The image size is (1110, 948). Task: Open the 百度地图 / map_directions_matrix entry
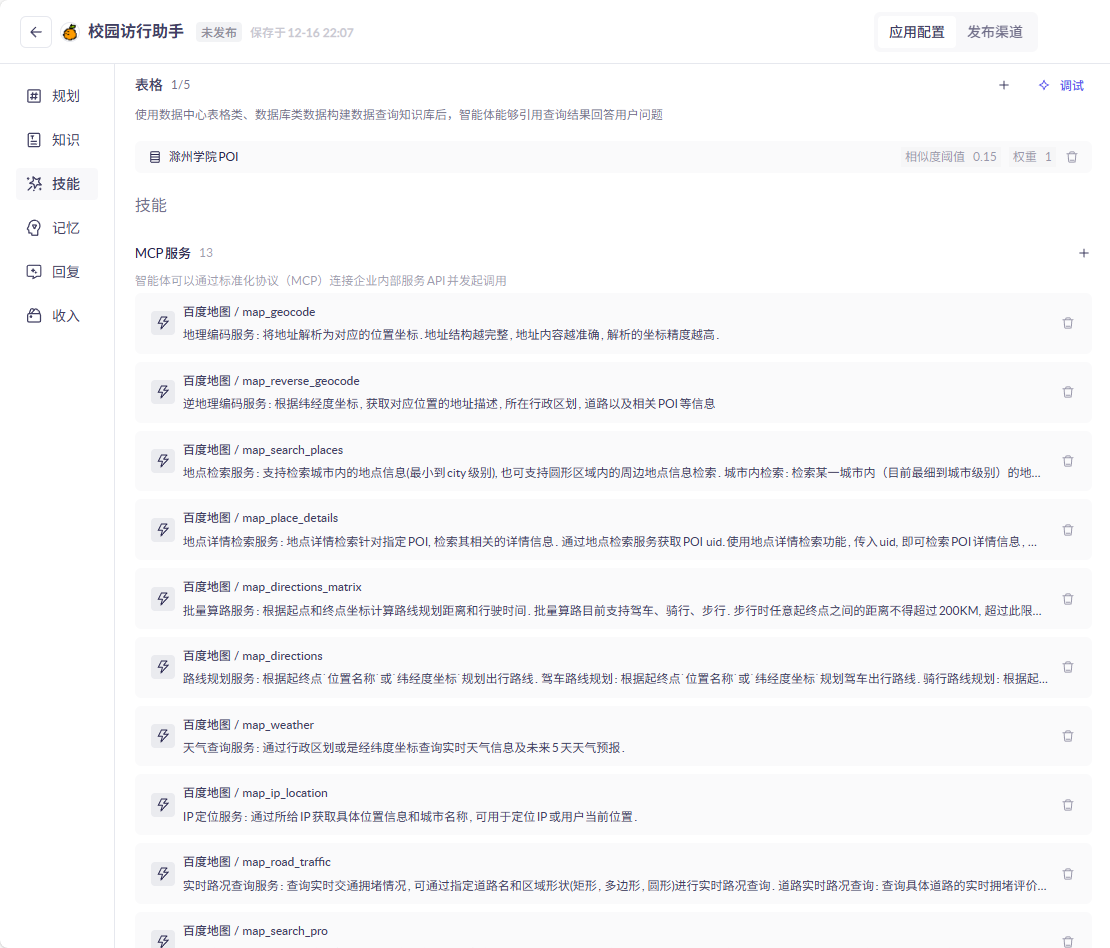tap(613, 599)
